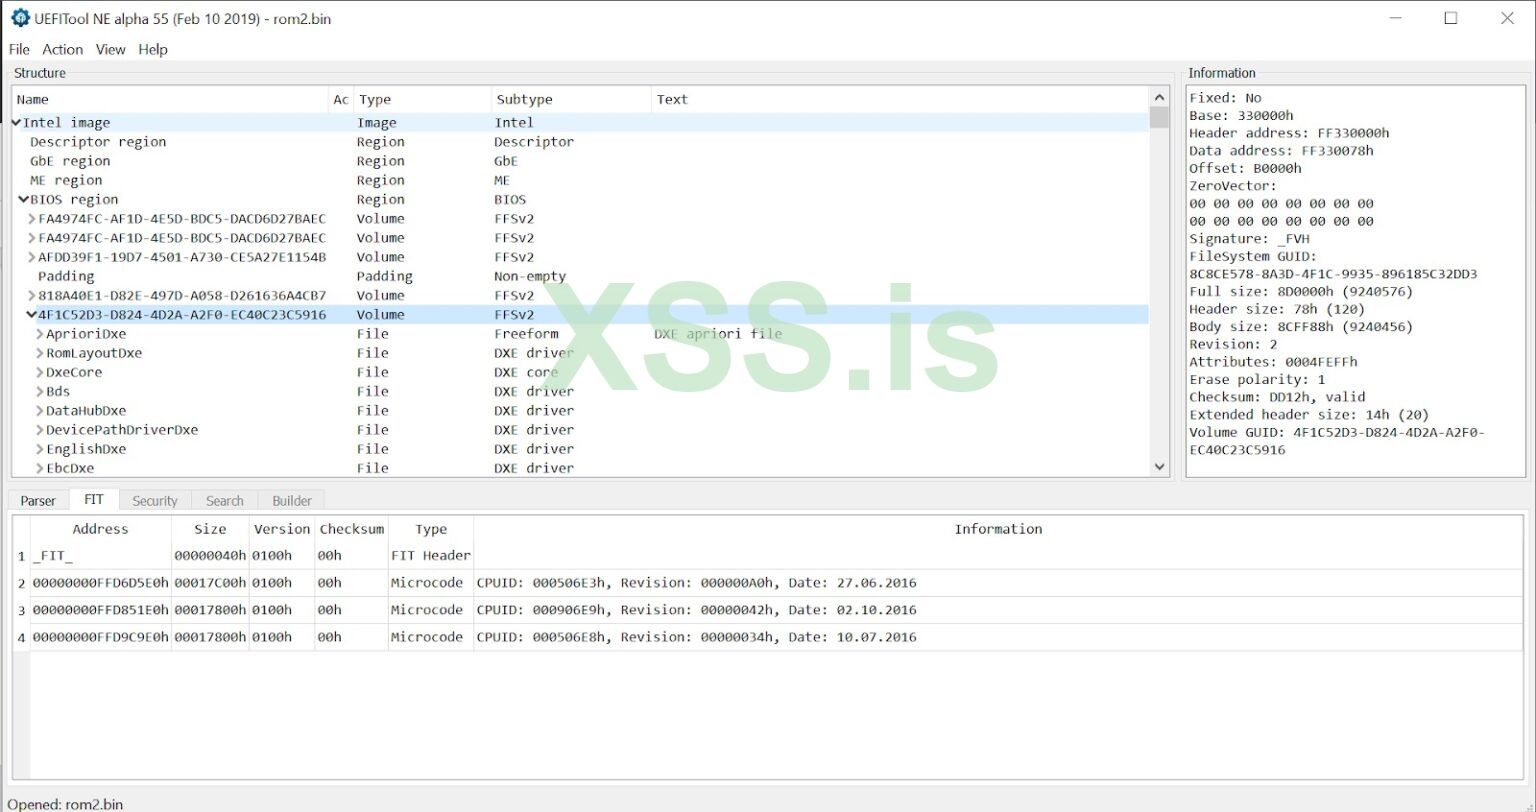1536x812 pixels.
Task: Select the BIOS region tree item
Action: (x=74, y=200)
